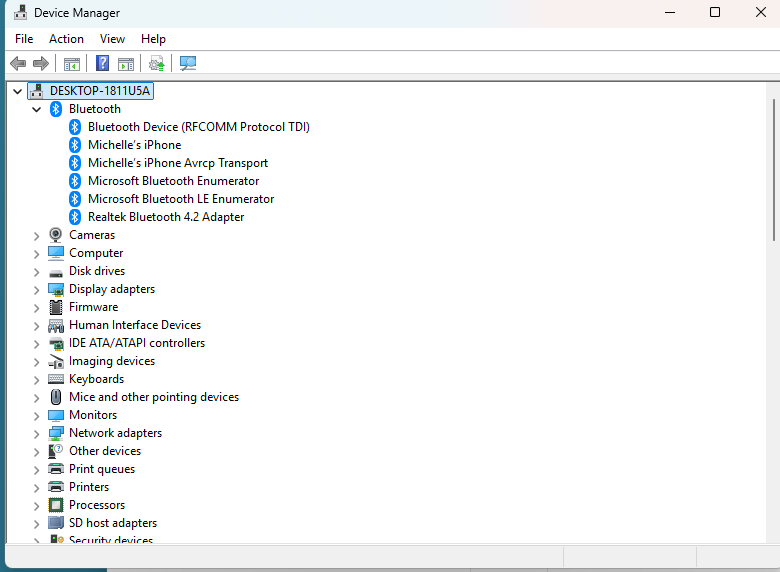Viewport: 780px width, 572px height.
Task: Click the Human Interface Devices icon
Action: 56,325
